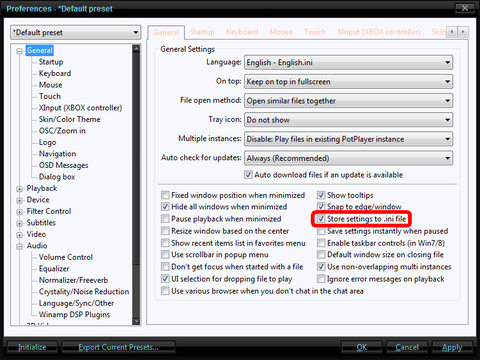The image size is (480, 360).
Task: Collapse the General tree node
Action: (20, 51)
